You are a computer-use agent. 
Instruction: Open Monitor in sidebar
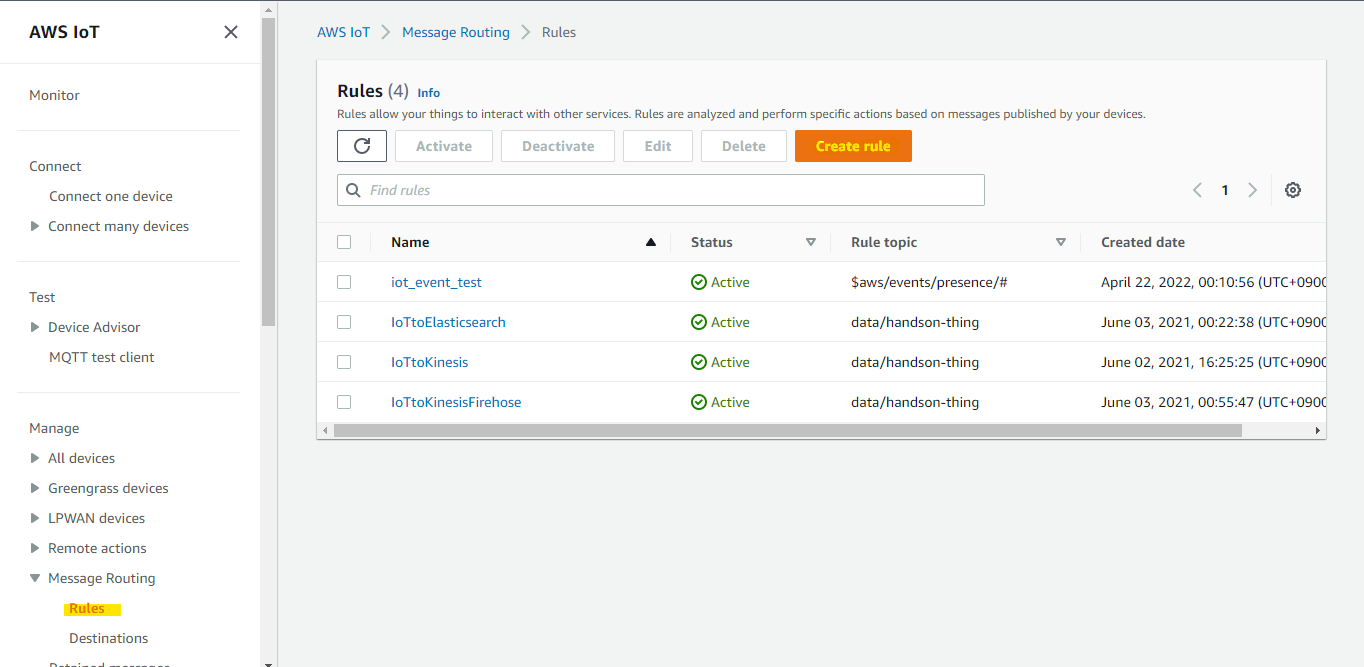pos(54,95)
